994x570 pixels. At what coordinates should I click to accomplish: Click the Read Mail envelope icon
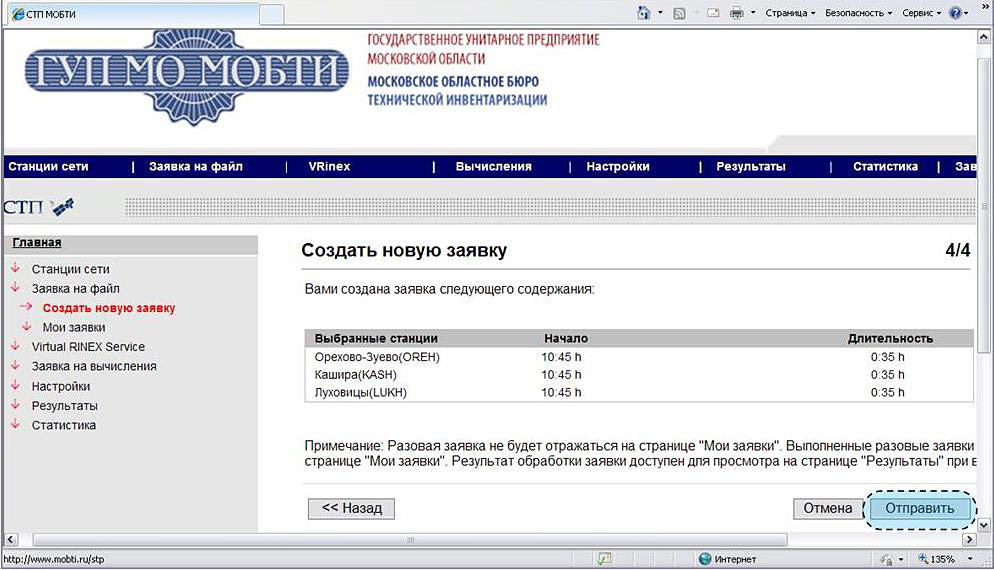713,13
